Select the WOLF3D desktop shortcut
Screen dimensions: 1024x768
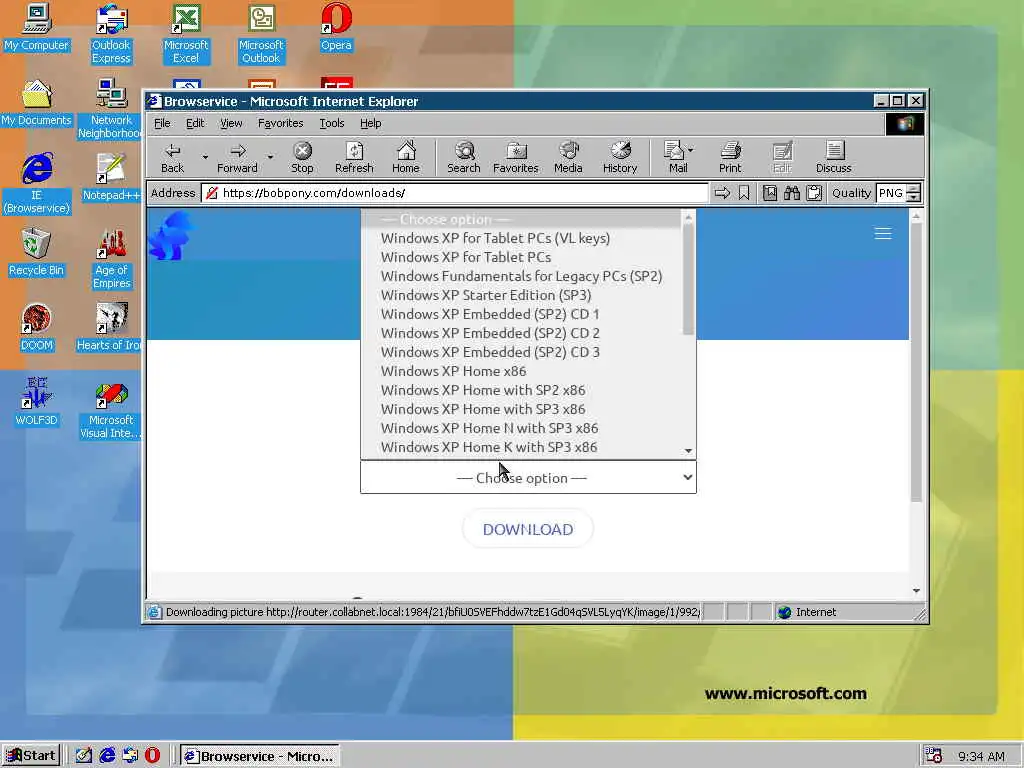tap(36, 402)
